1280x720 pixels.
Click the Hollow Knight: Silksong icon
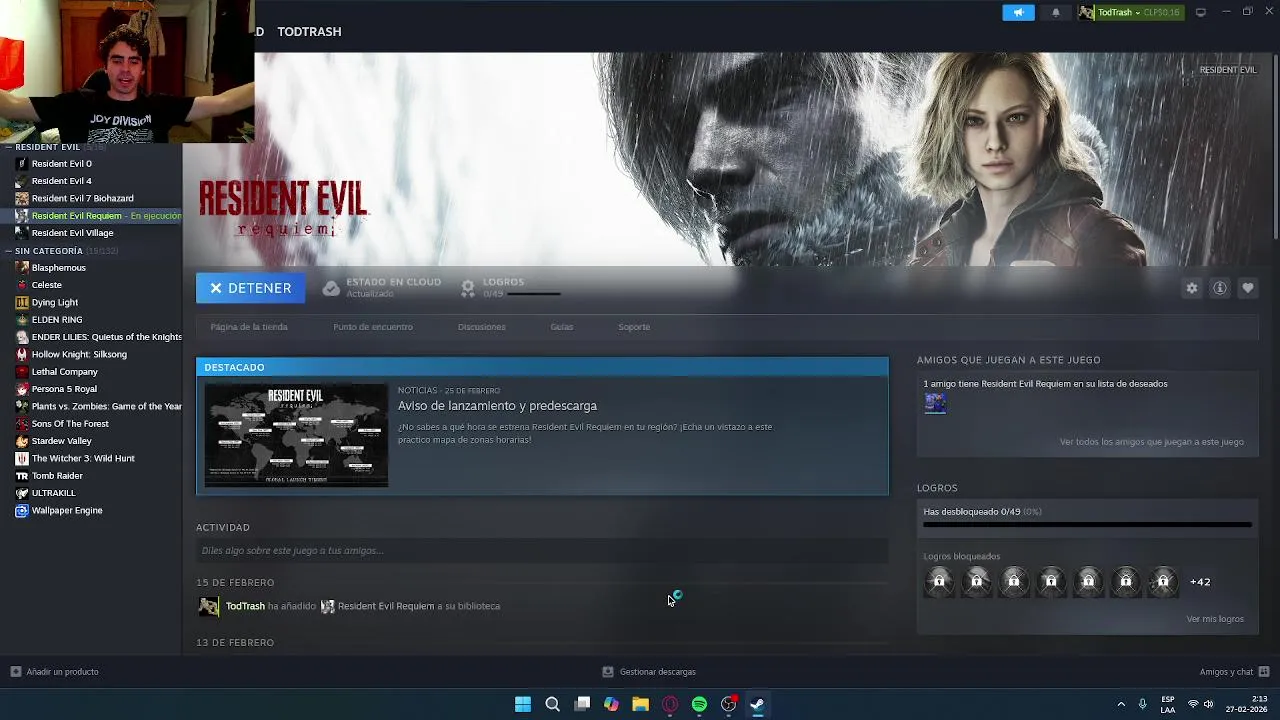pyautogui.click(x=22, y=354)
